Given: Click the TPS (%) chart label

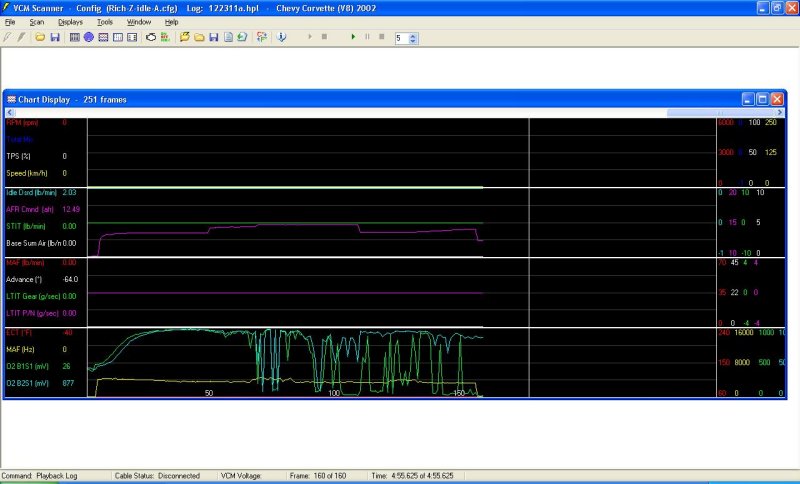Looking at the screenshot, I should 18,156.
